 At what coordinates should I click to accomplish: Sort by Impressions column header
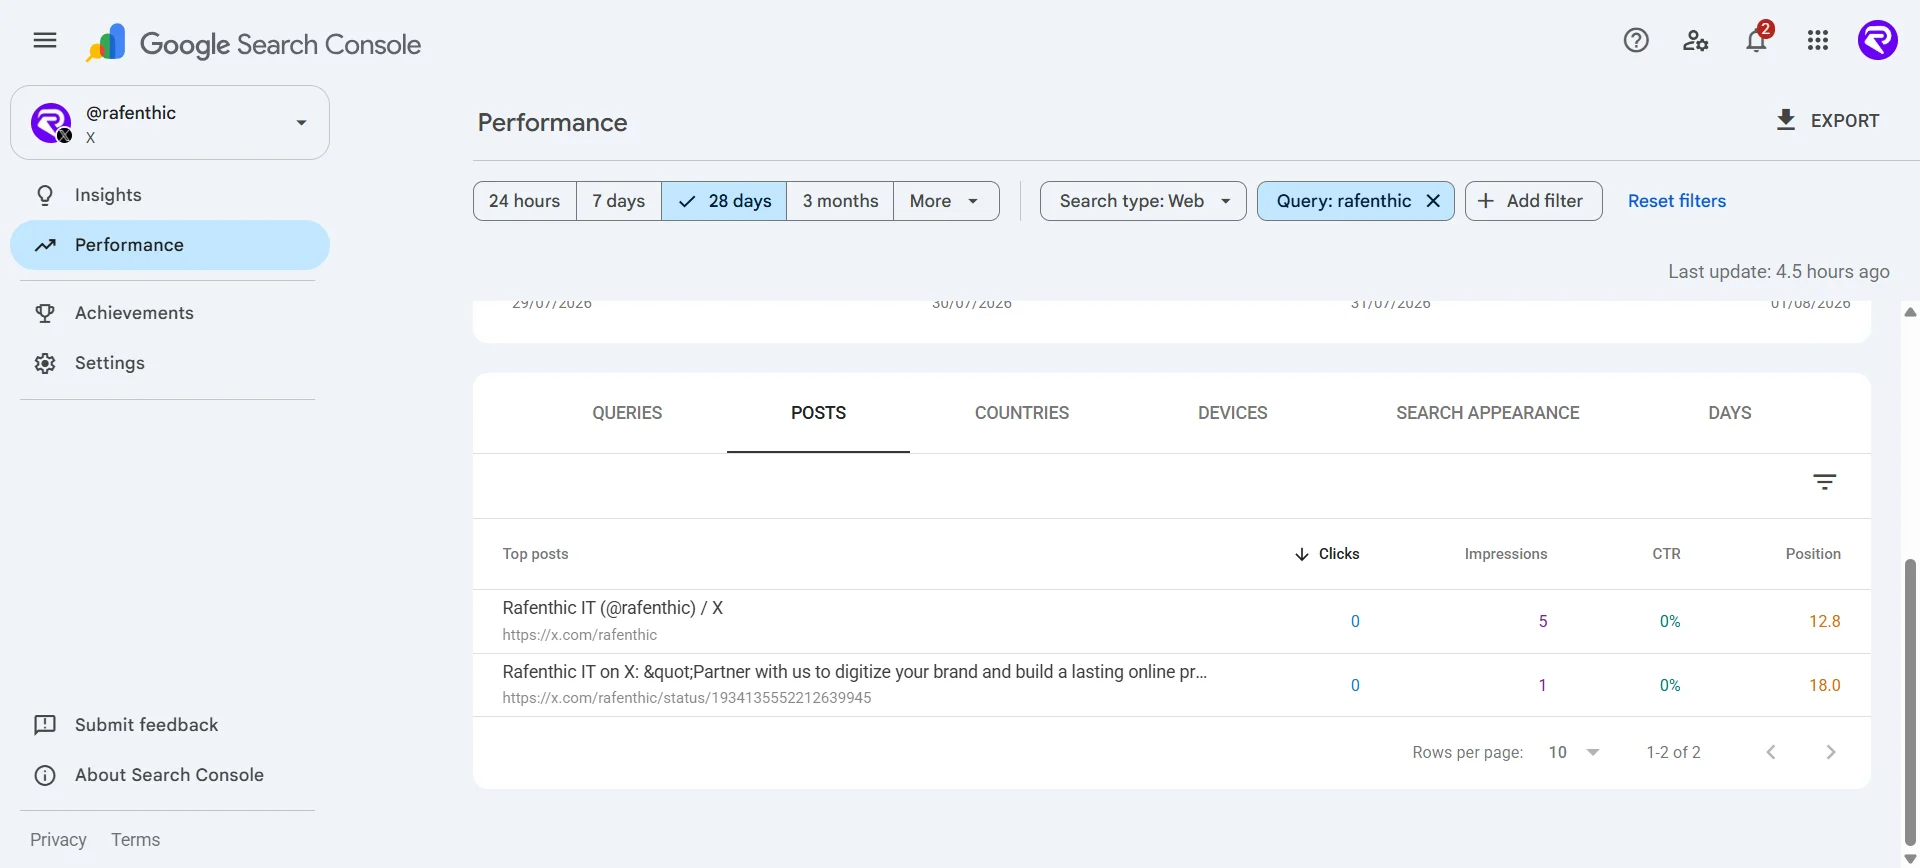tap(1505, 554)
